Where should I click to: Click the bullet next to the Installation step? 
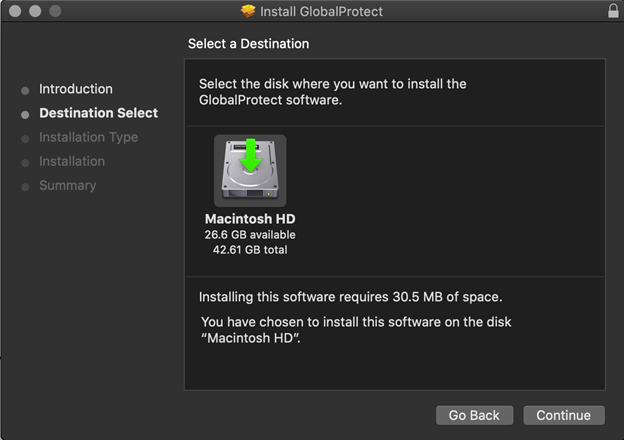(25, 162)
